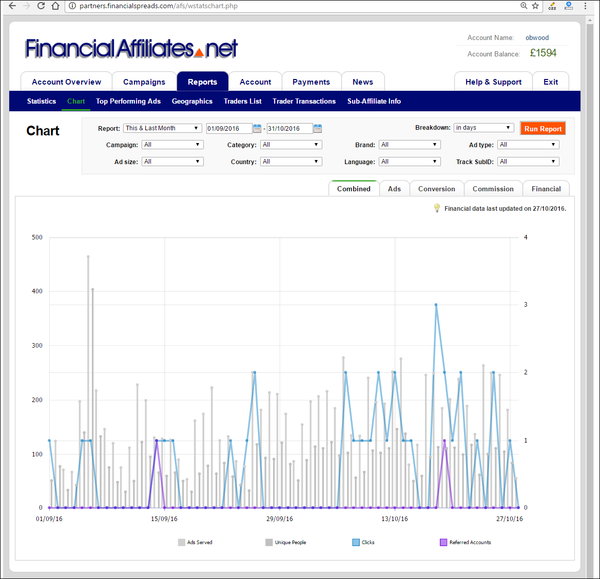Screen dimensions: 600x579
Task: Switch to the Conversion chart tab
Action: [x=436, y=188]
